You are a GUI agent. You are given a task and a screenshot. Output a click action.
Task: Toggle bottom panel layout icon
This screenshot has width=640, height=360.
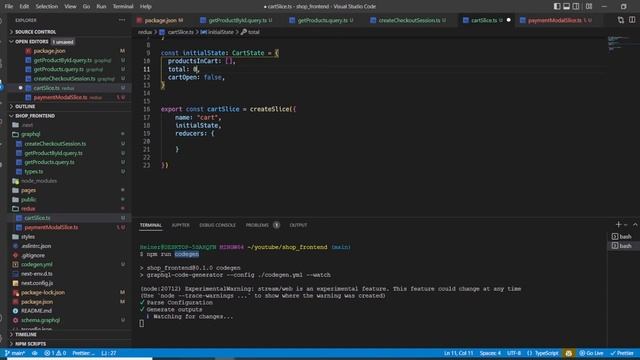click(567, 7)
